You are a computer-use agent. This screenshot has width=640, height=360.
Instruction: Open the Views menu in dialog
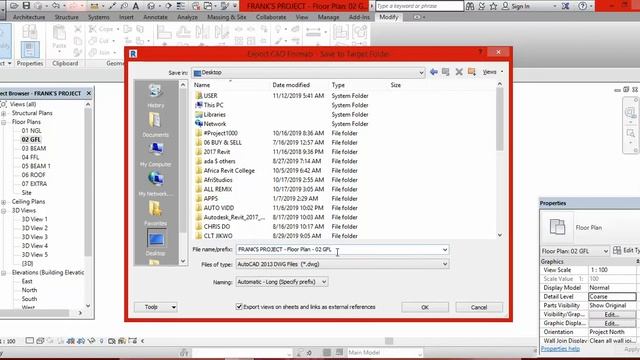(x=493, y=72)
